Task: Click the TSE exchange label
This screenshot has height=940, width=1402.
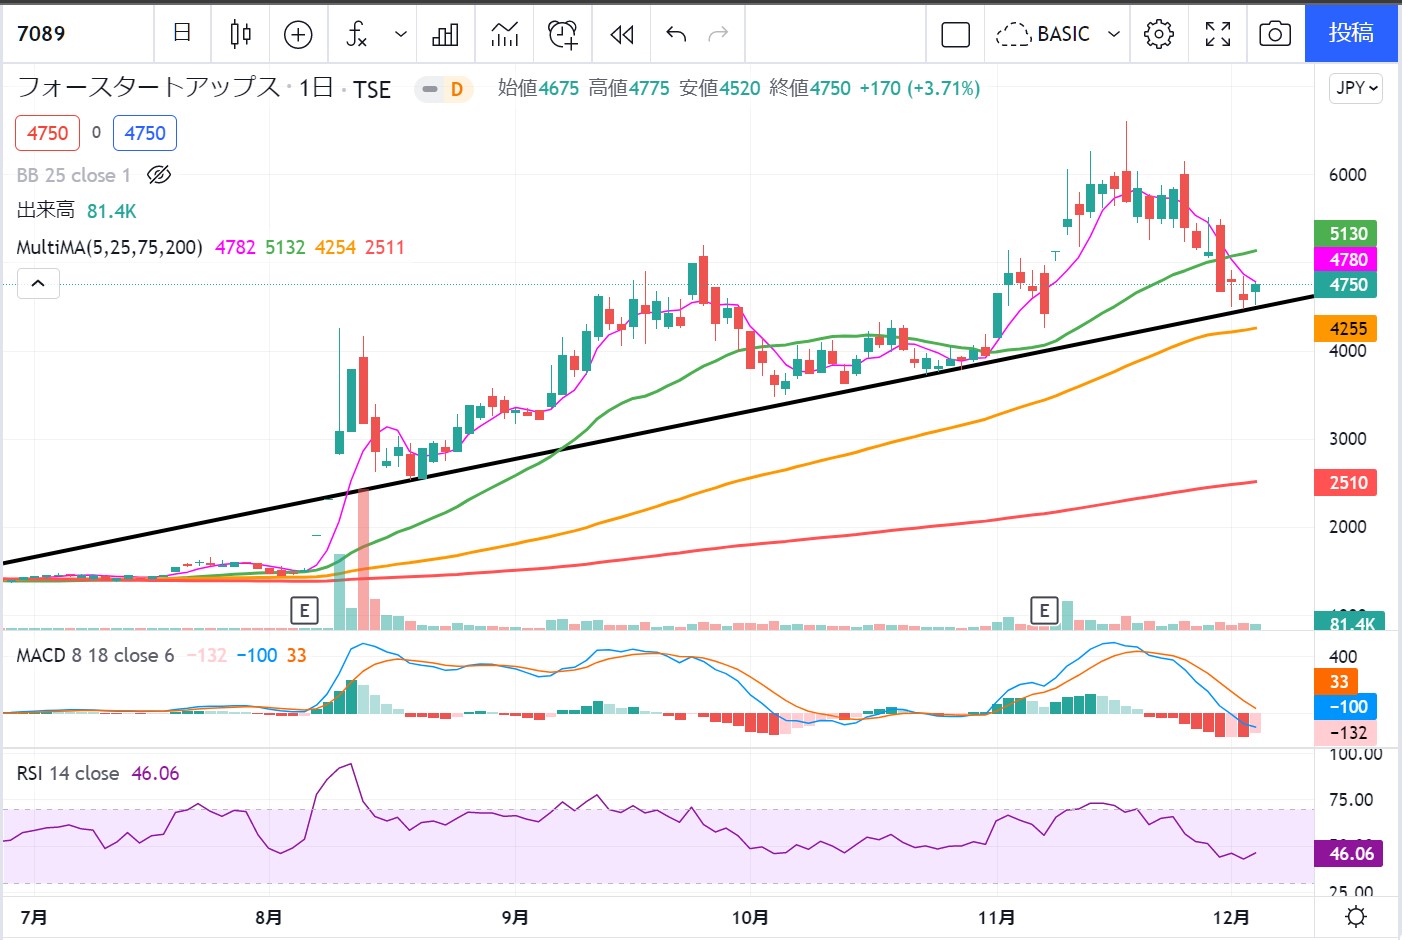Action: (372, 90)
